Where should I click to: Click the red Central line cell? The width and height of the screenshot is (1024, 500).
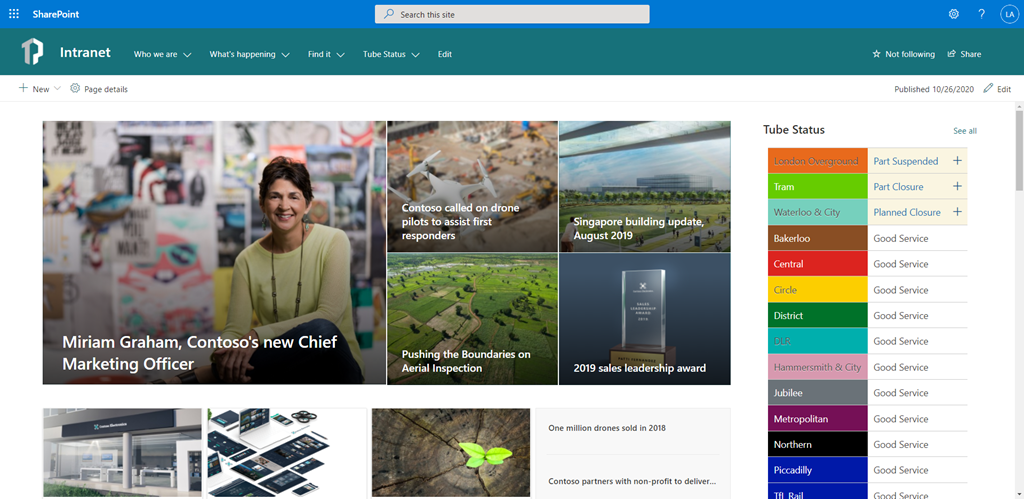(818, 264)
